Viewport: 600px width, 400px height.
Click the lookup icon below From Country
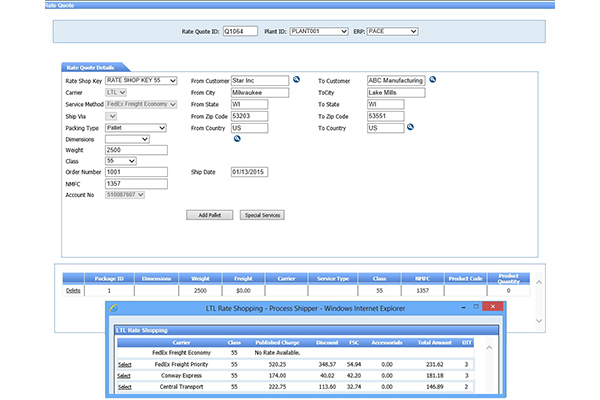tap(237, 139)
